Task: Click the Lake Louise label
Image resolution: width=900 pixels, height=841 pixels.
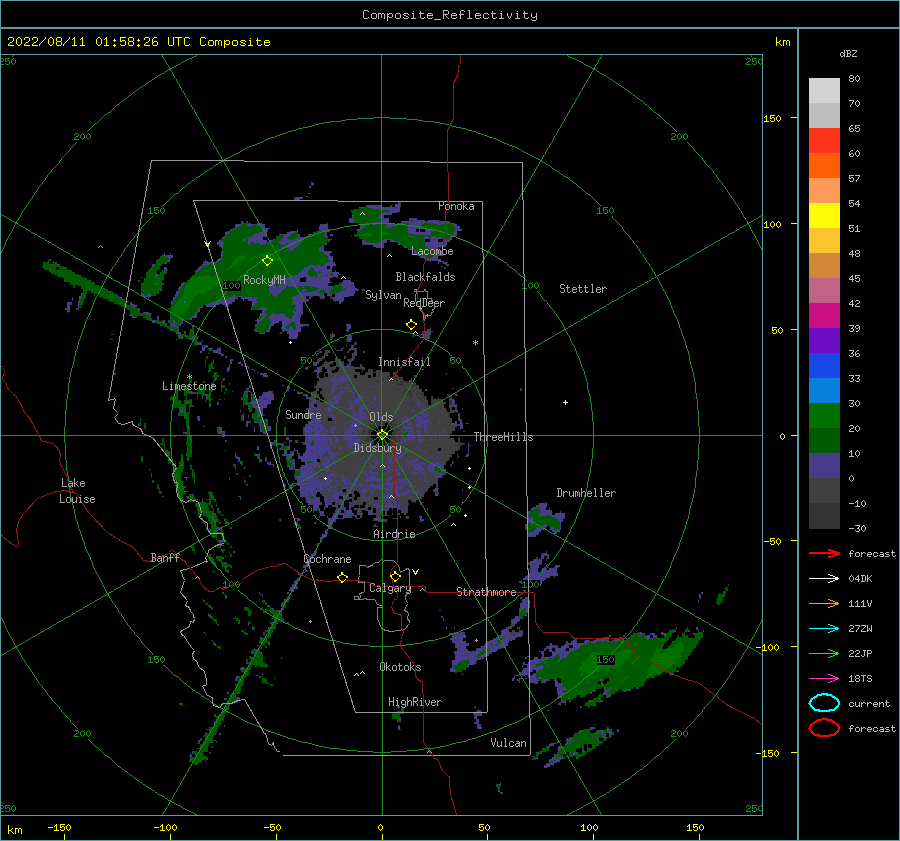Action: click(x=77, y=491)
